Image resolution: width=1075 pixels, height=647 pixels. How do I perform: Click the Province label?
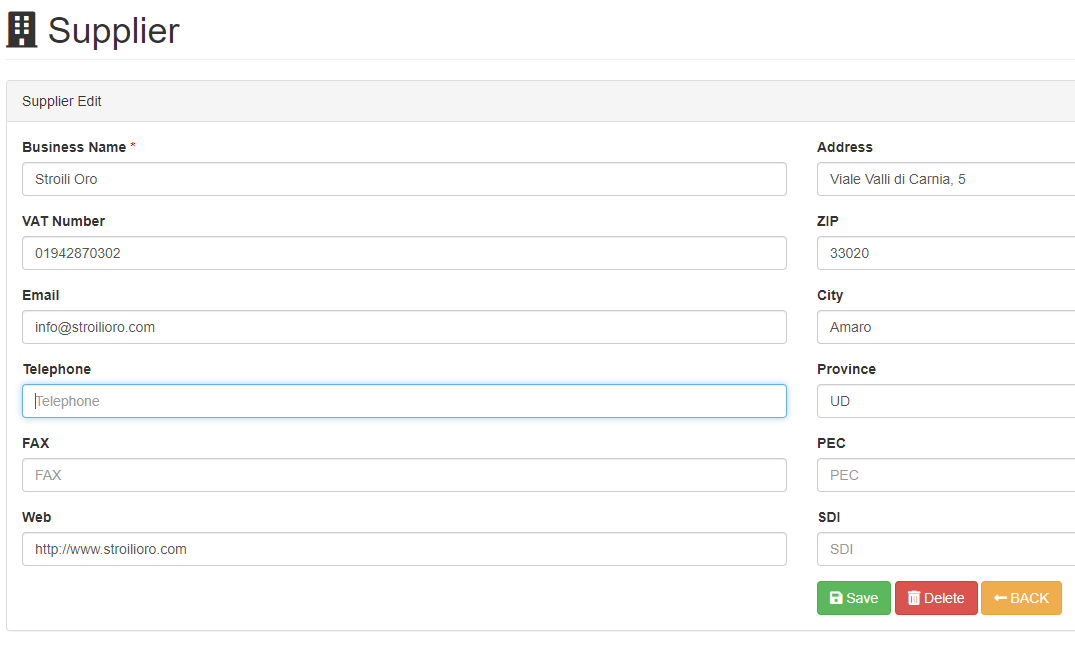846,369
